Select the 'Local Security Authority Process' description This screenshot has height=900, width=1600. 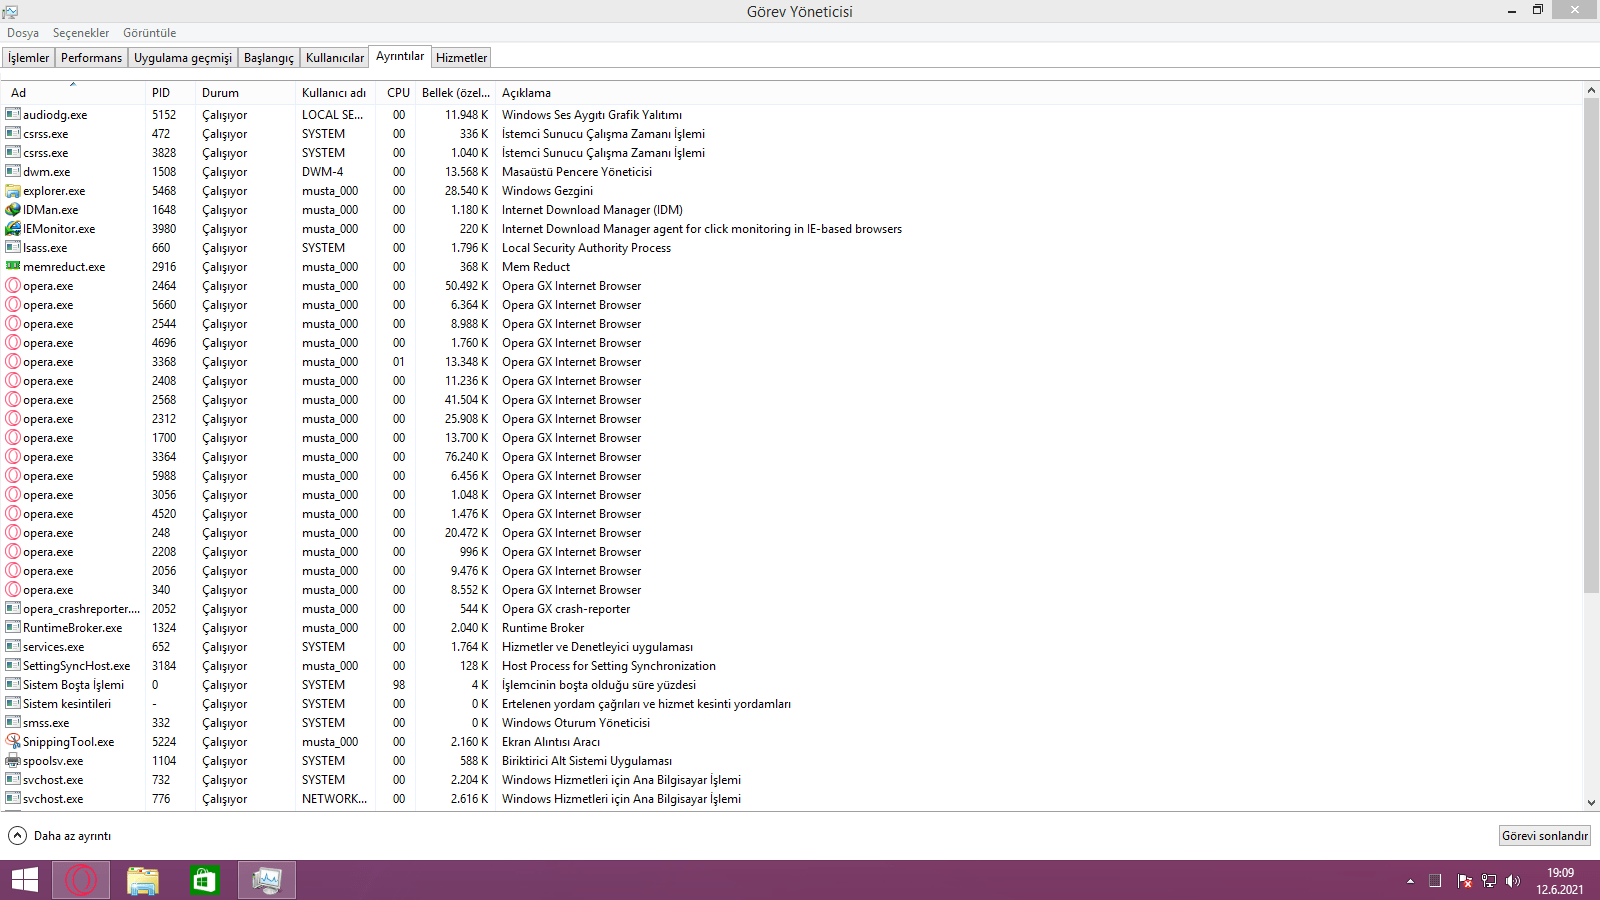[586, 248]
